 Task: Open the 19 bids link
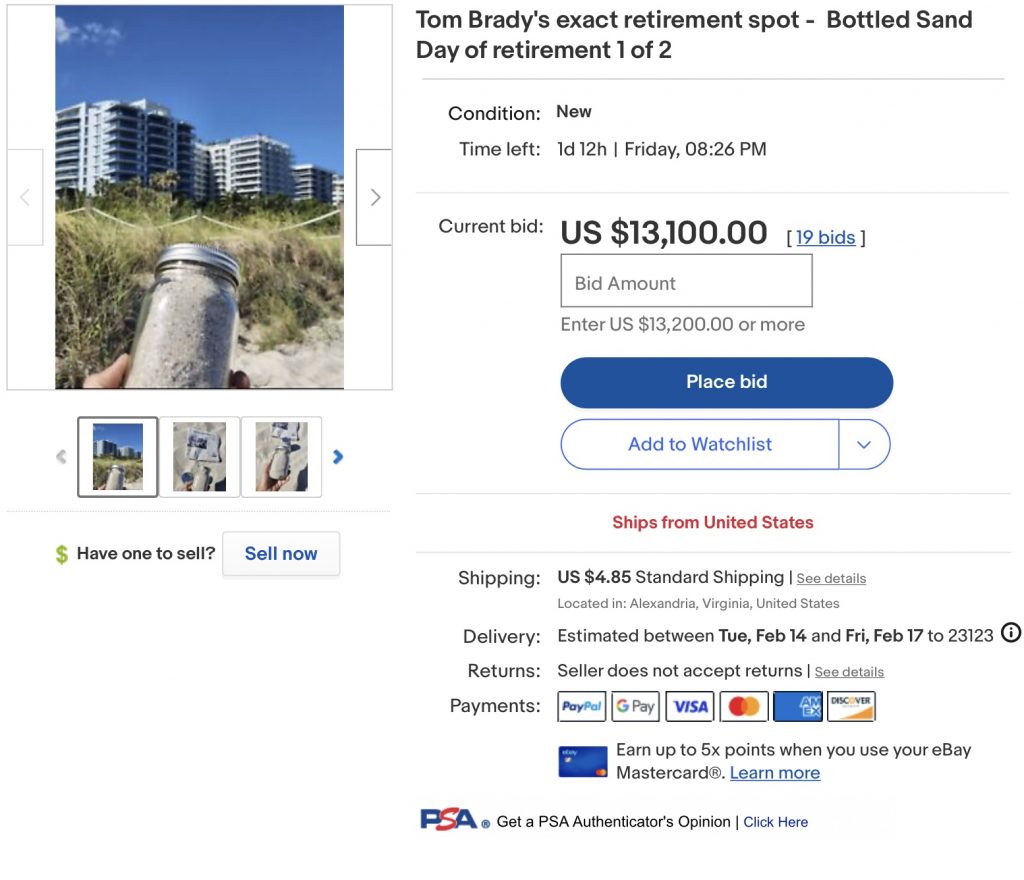pos(824,237)
